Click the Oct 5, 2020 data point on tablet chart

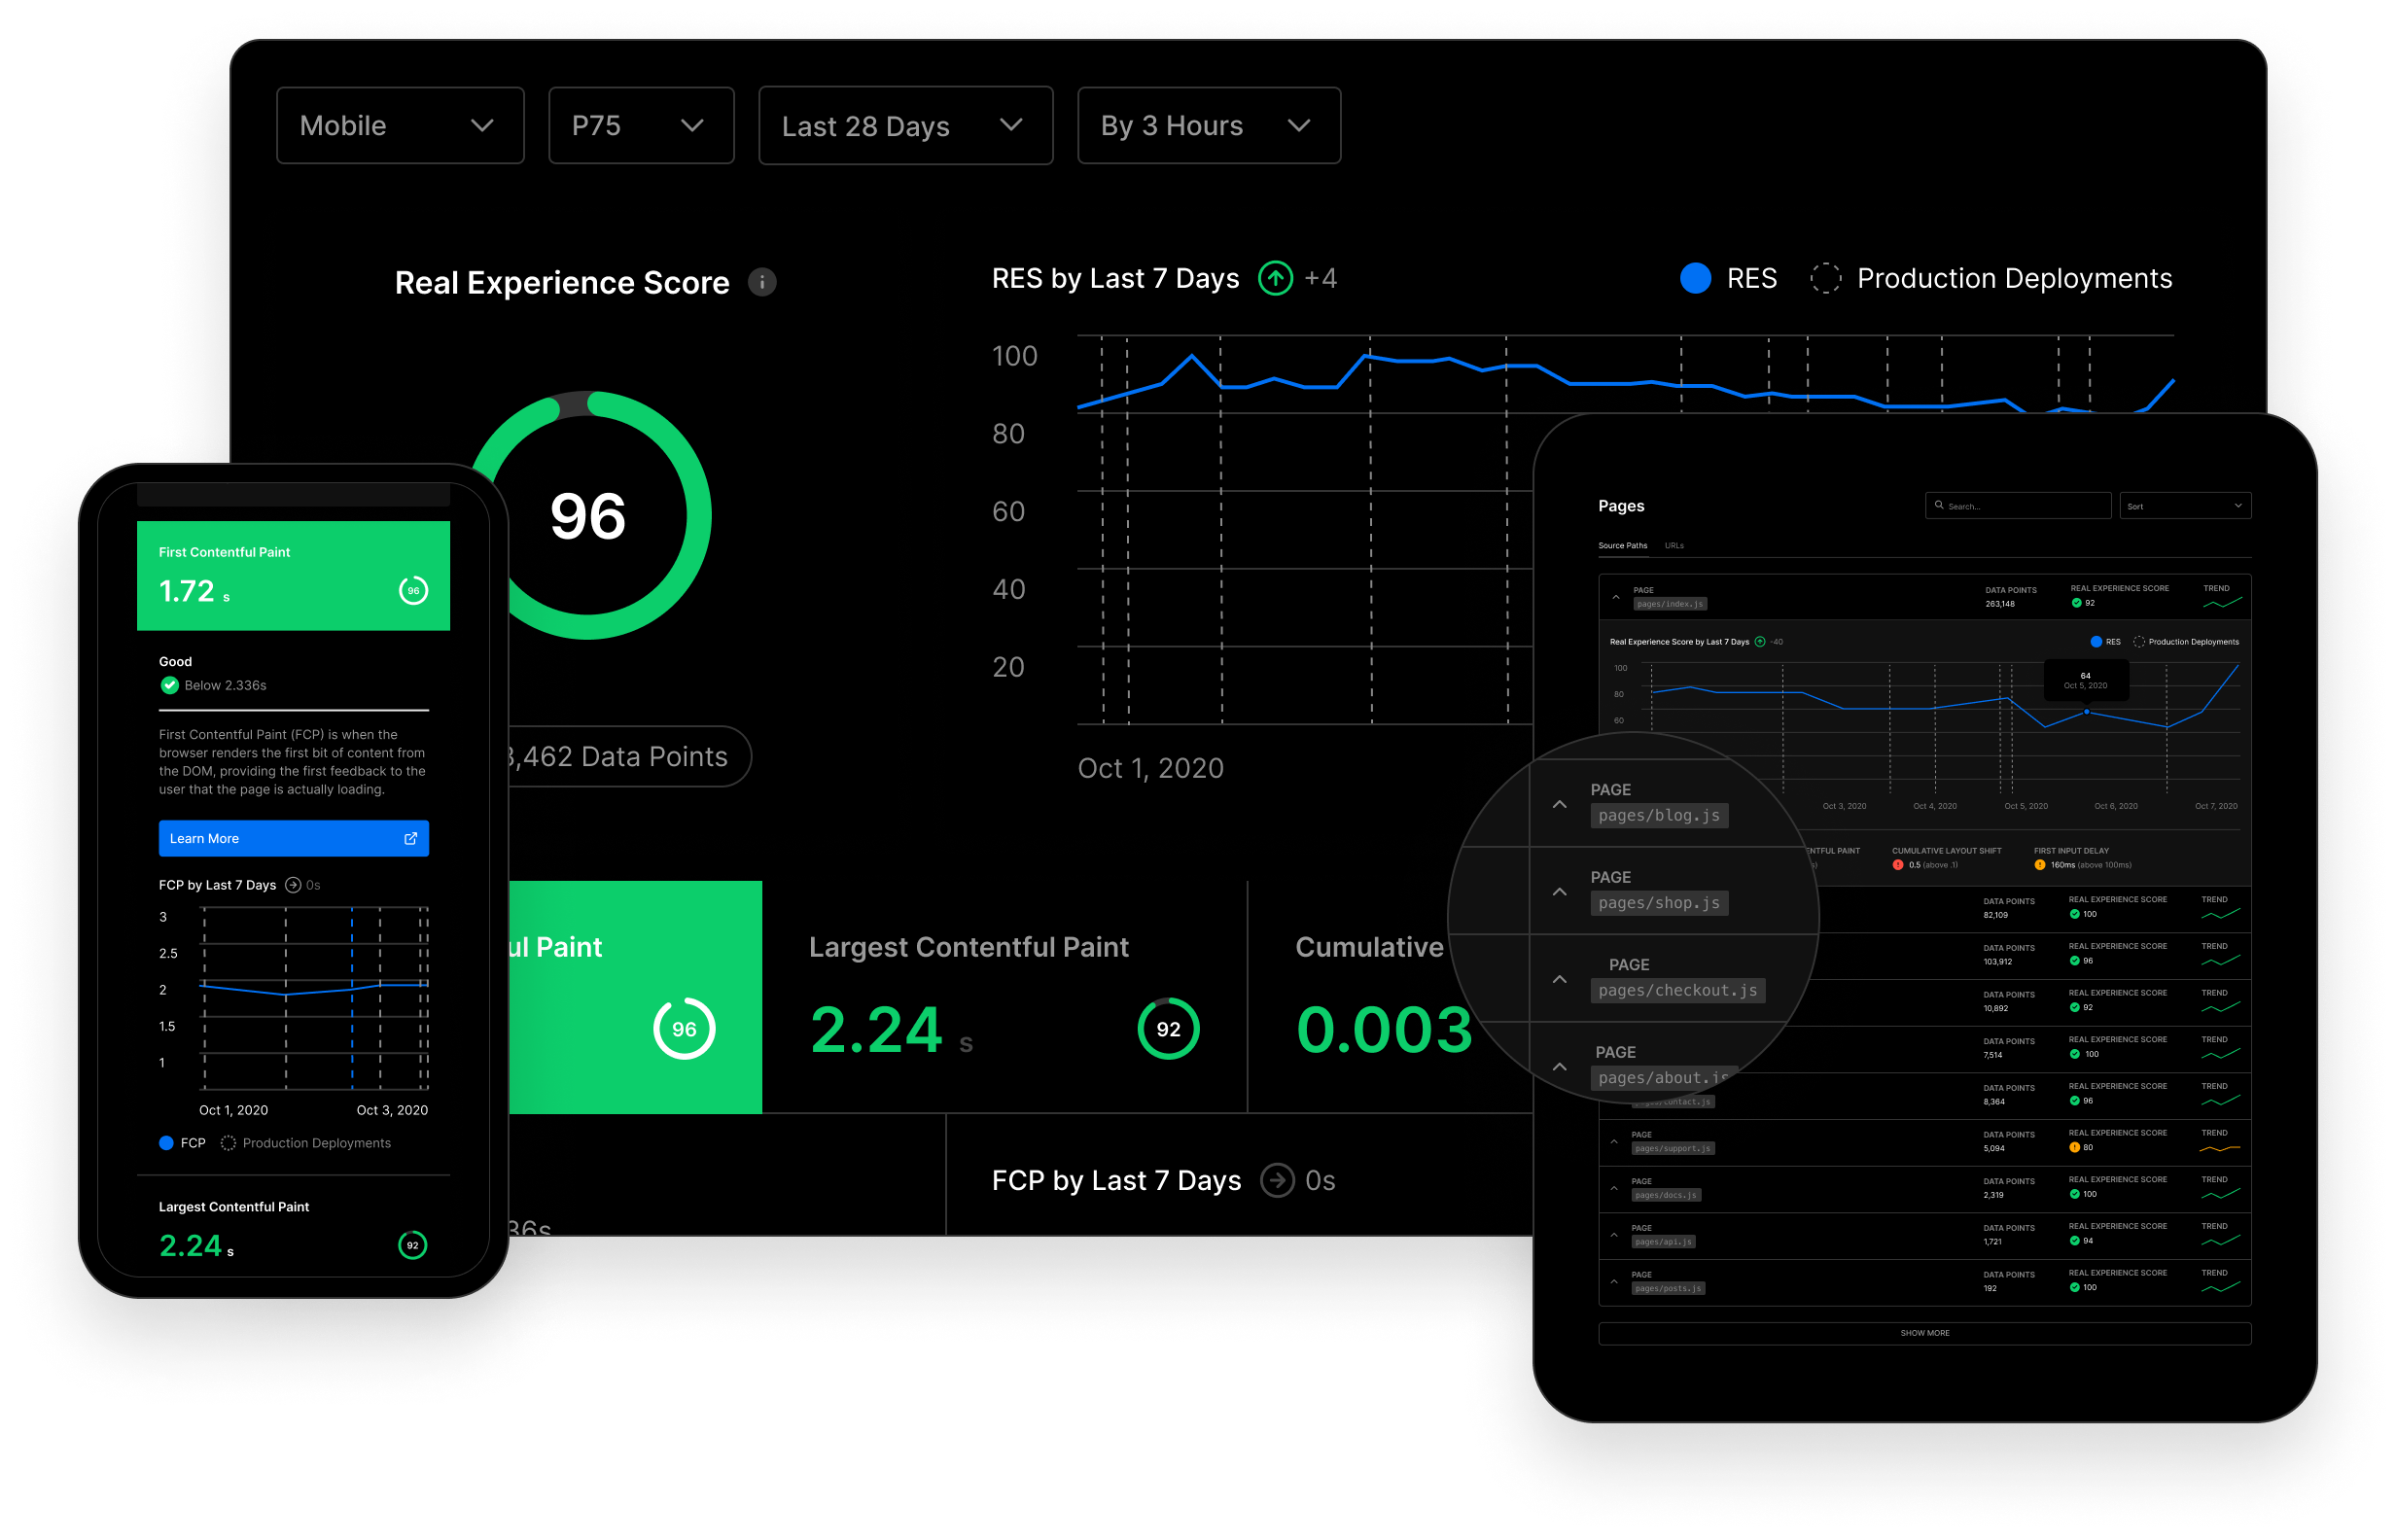pyautogui.click(x=2085, y=712)
